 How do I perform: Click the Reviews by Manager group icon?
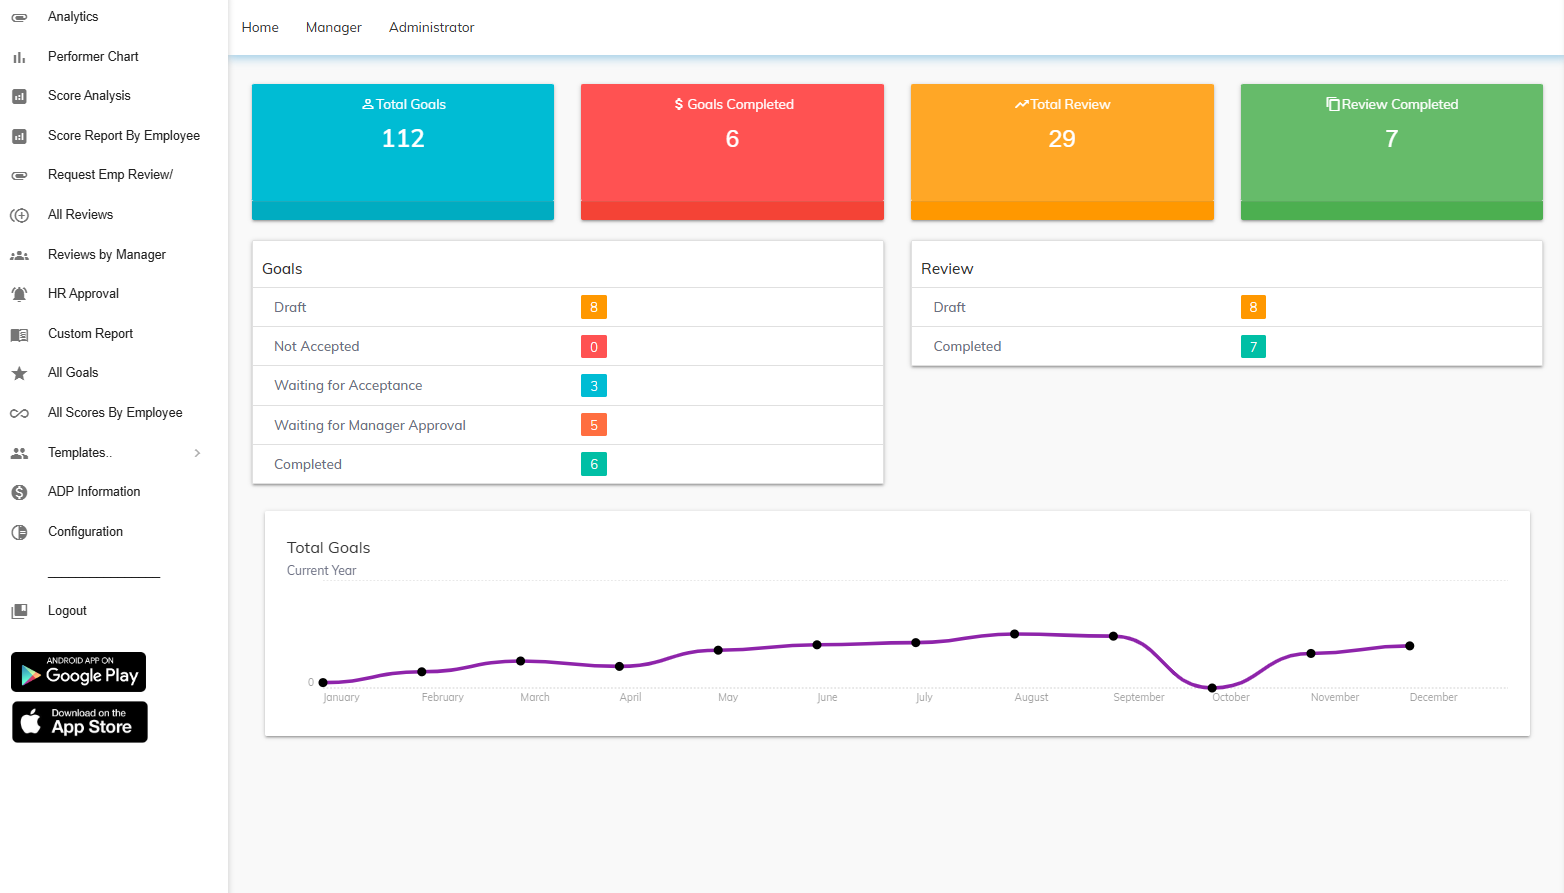tap(19, 255)
